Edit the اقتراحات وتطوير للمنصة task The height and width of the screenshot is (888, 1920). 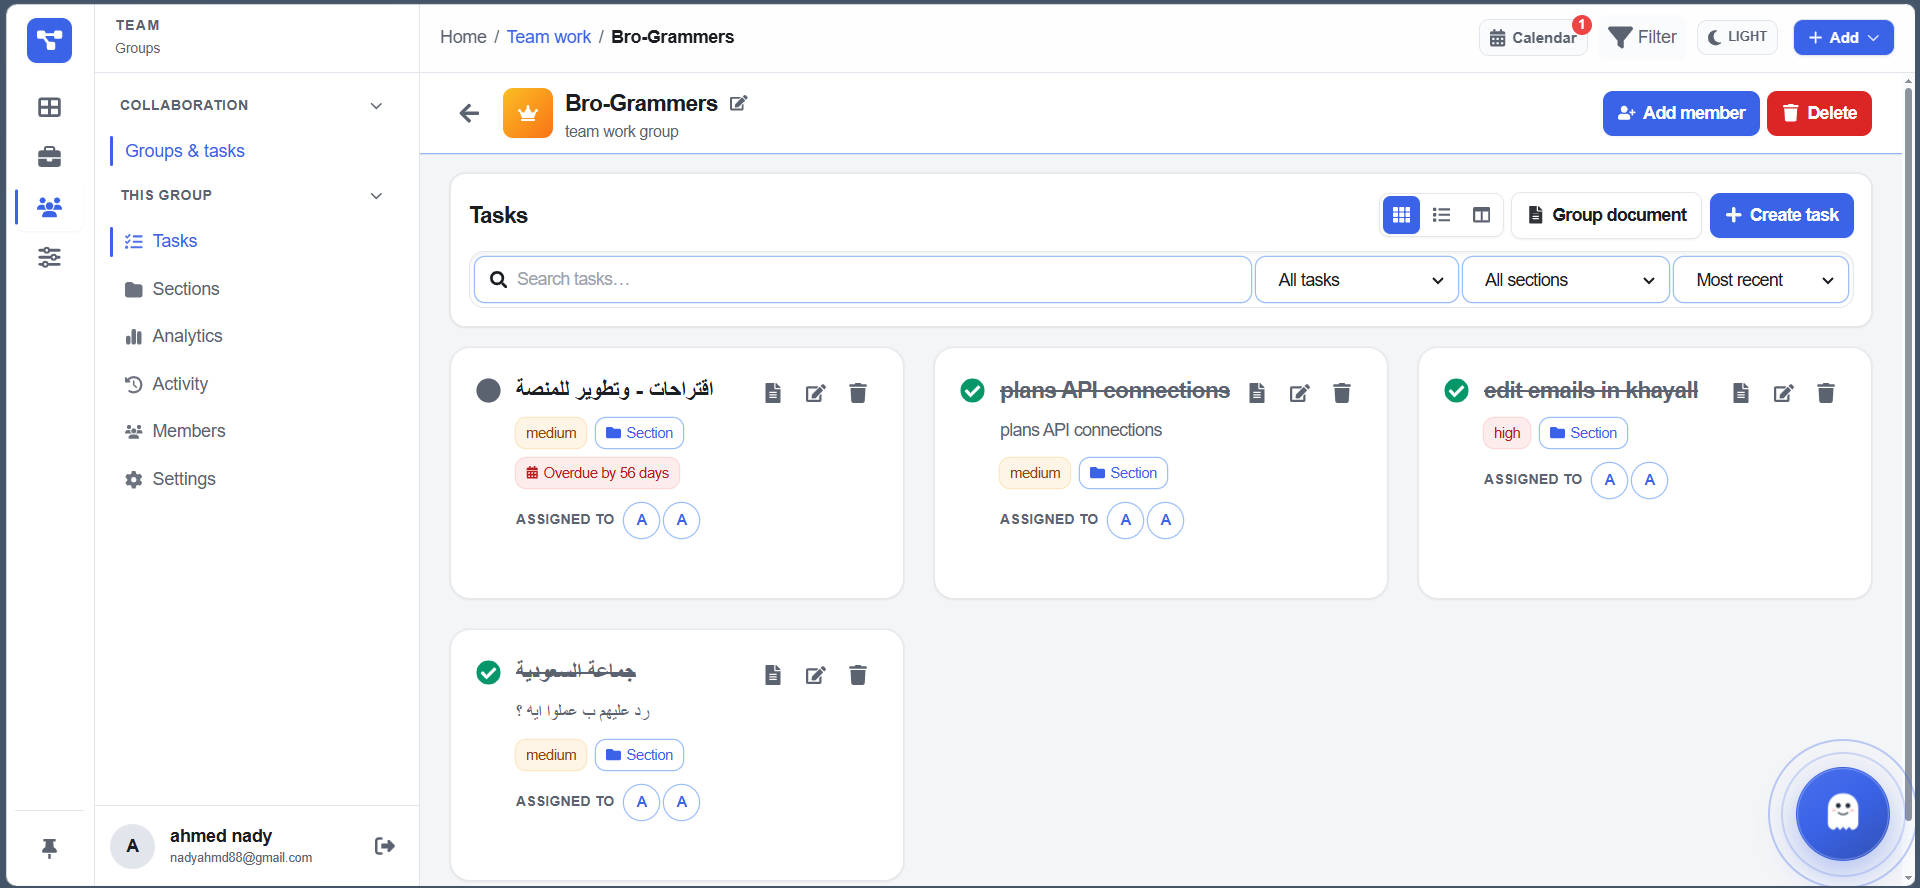815,393
